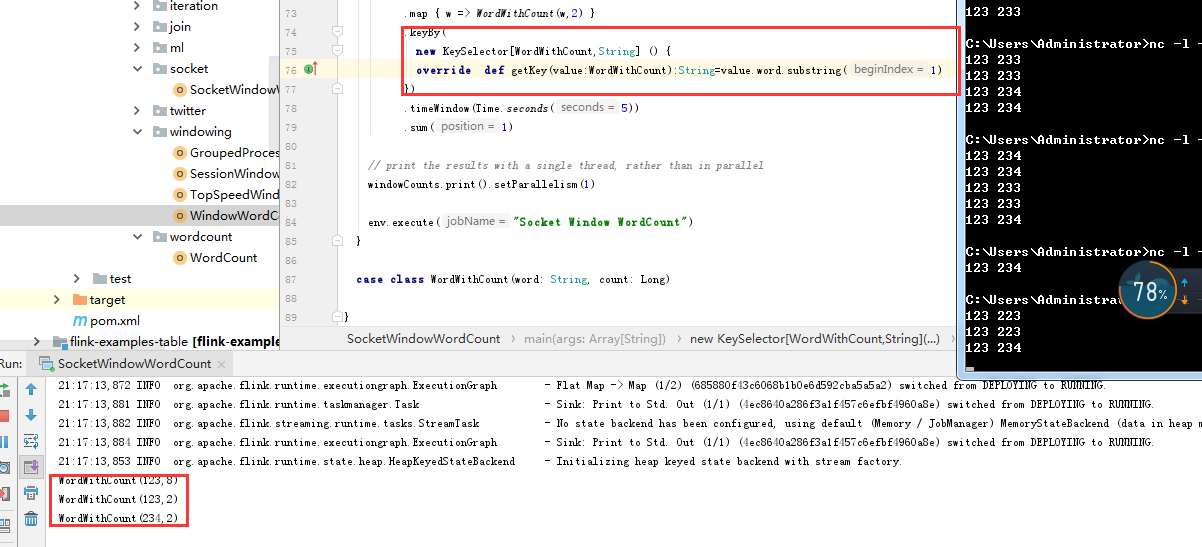Expand the target folder
This screenshot has width=1202, height=547.
pyautogui.click(x=57, y=299)
